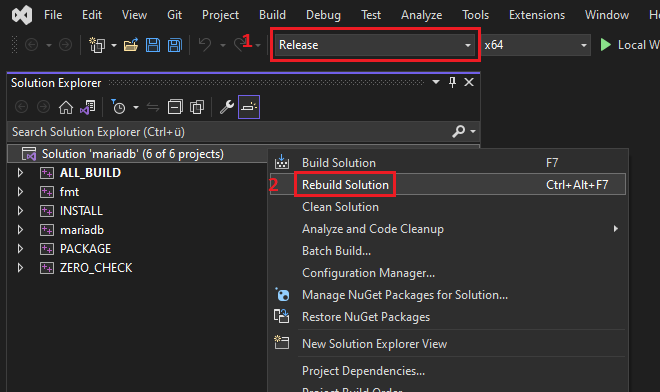Click the Save toolbar icon
660x392 pixels.
click(153, 45)
